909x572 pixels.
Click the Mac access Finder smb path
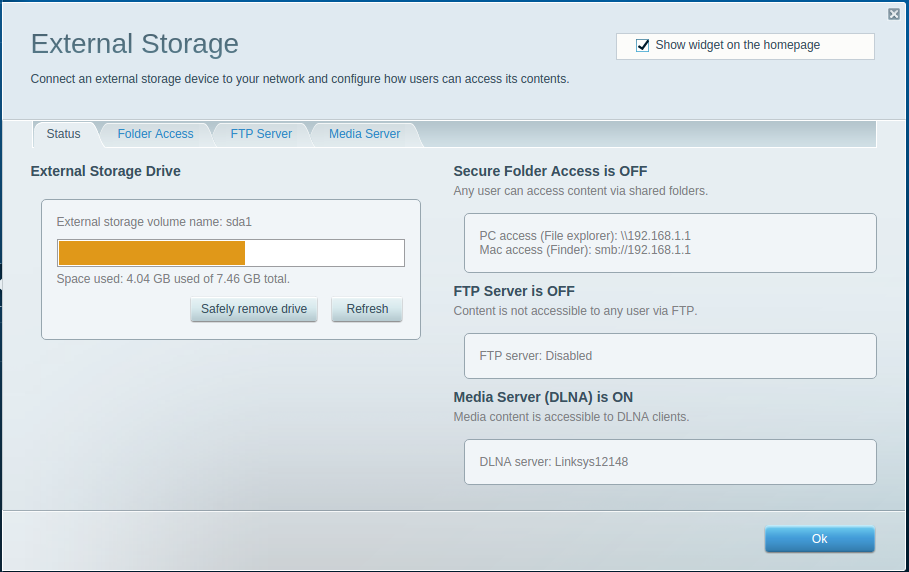pos(585,250)
